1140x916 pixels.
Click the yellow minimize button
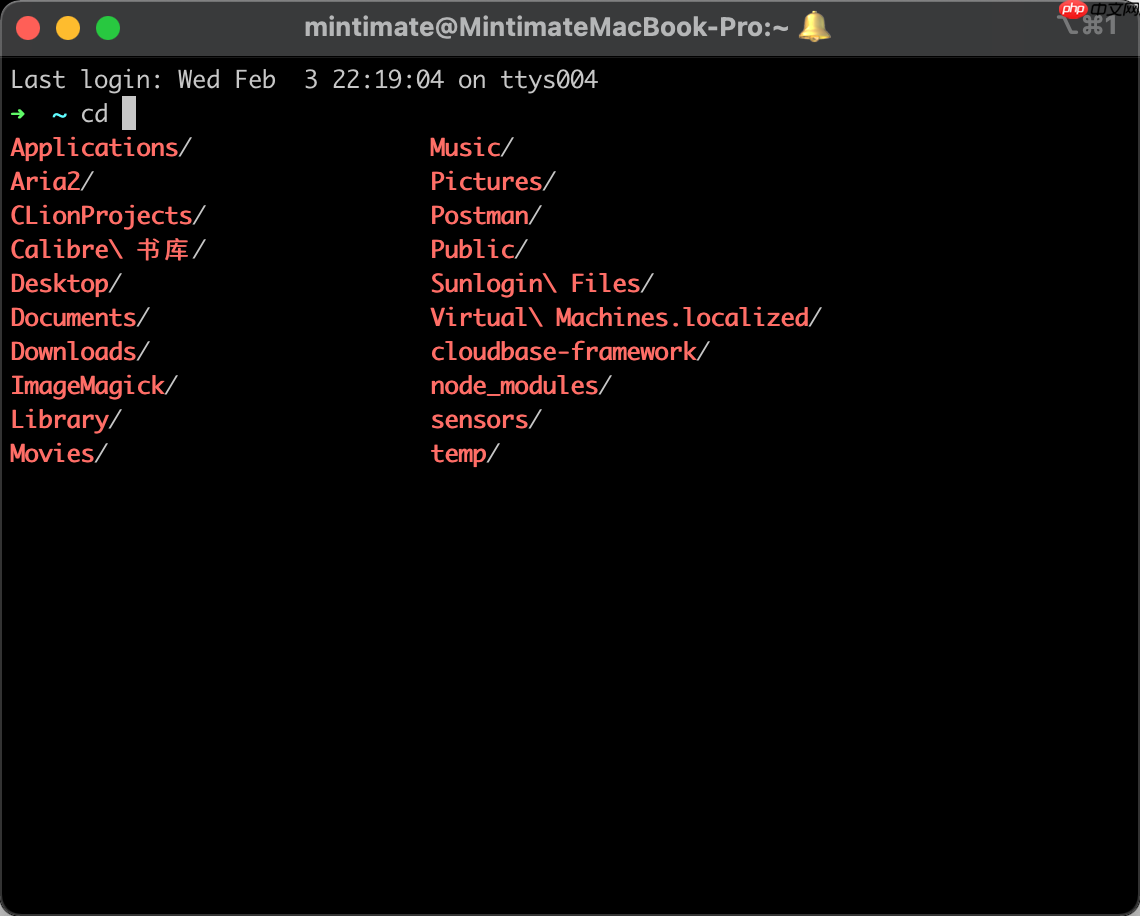point(67,28)
